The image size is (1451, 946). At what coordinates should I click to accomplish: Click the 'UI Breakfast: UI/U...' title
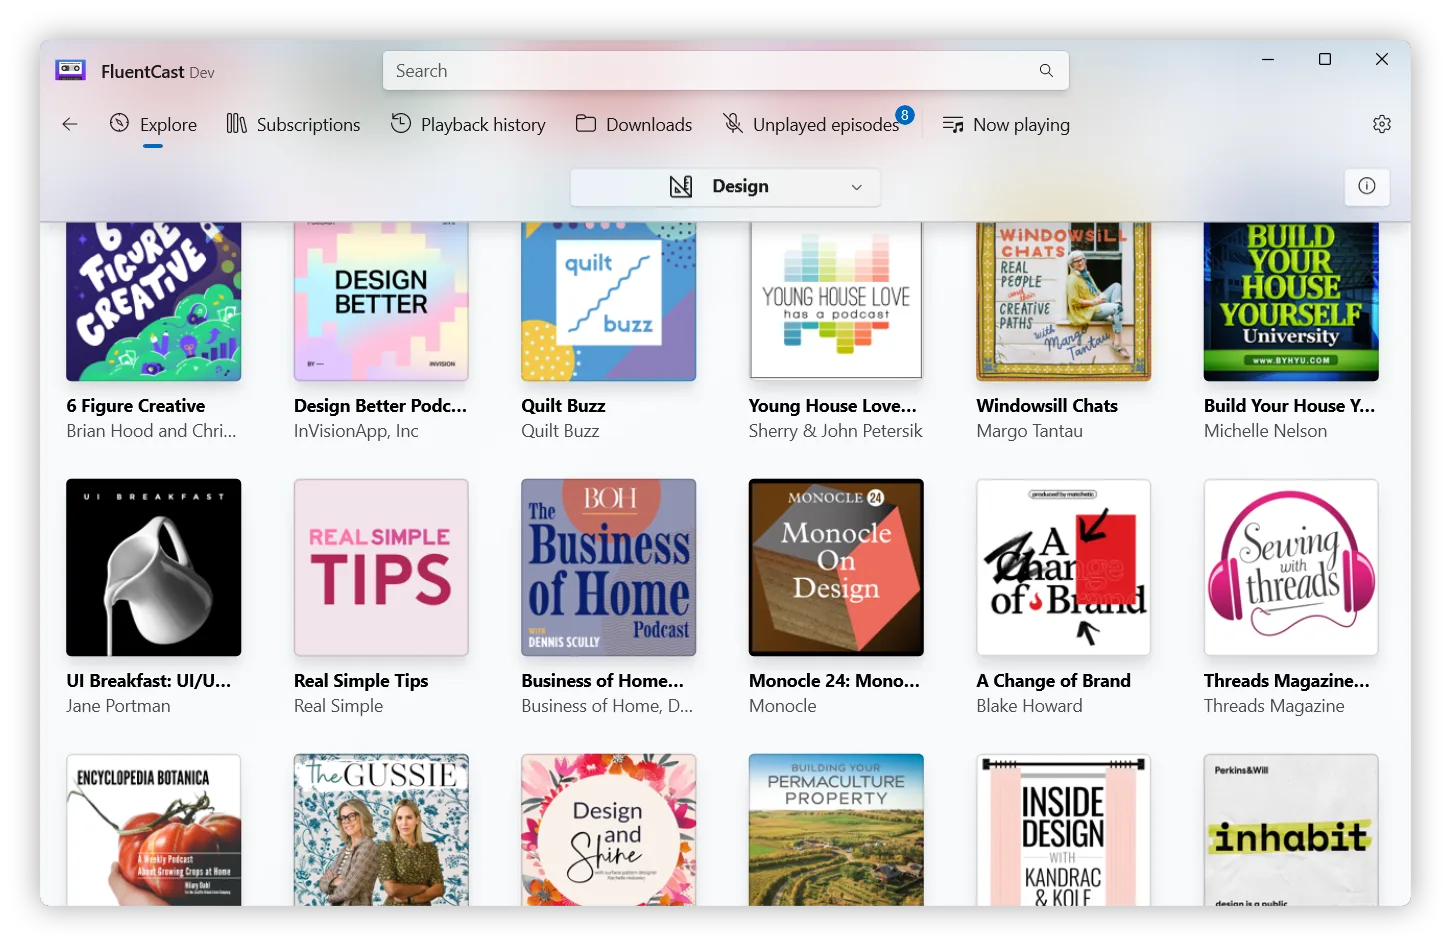[x=149, y=681]
